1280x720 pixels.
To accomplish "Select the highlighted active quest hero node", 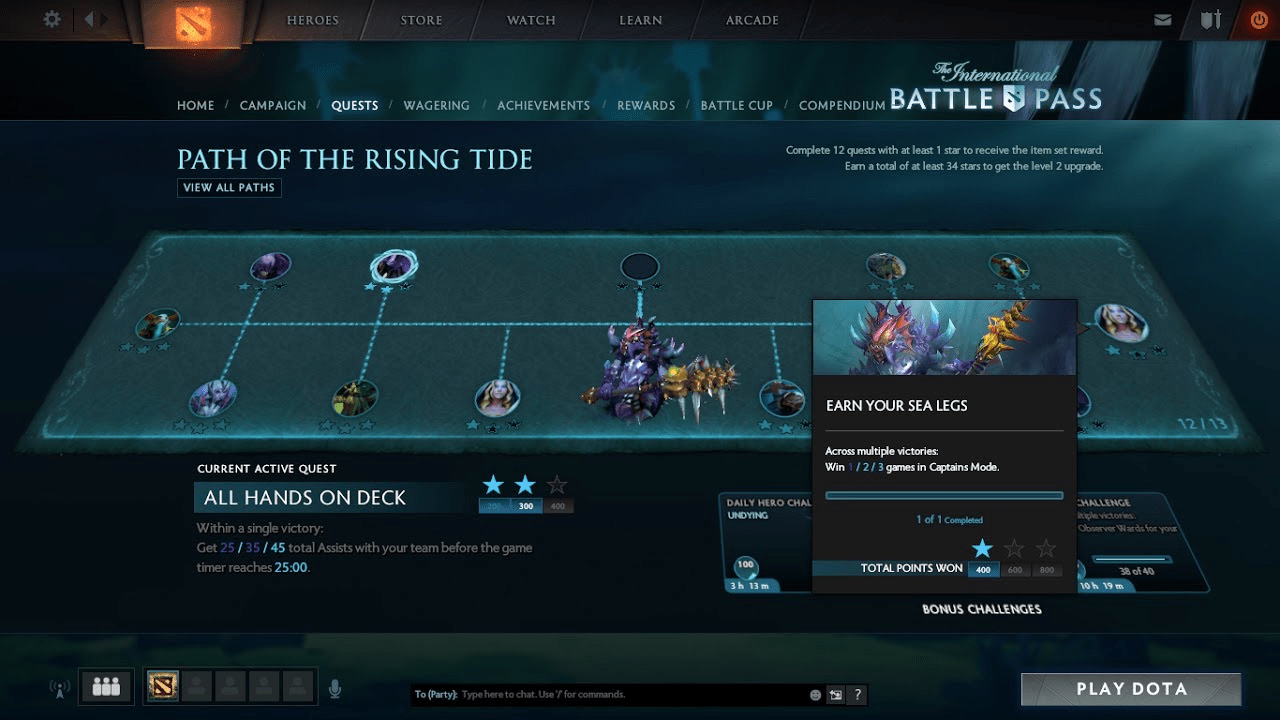I will 393,266.
